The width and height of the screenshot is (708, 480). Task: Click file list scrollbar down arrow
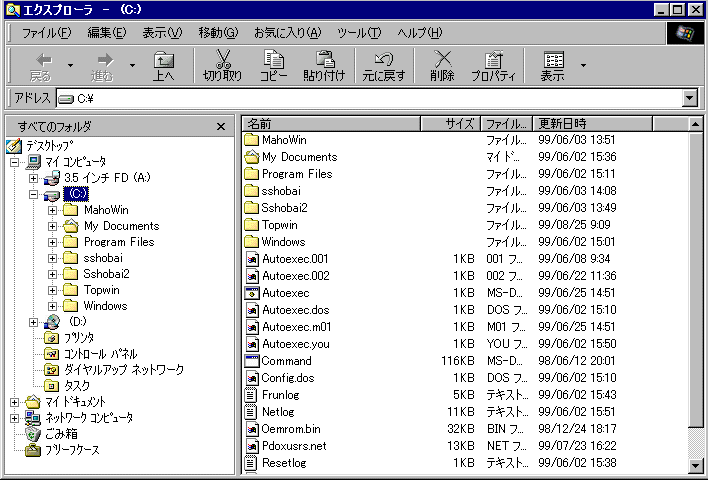click(696, 466)
